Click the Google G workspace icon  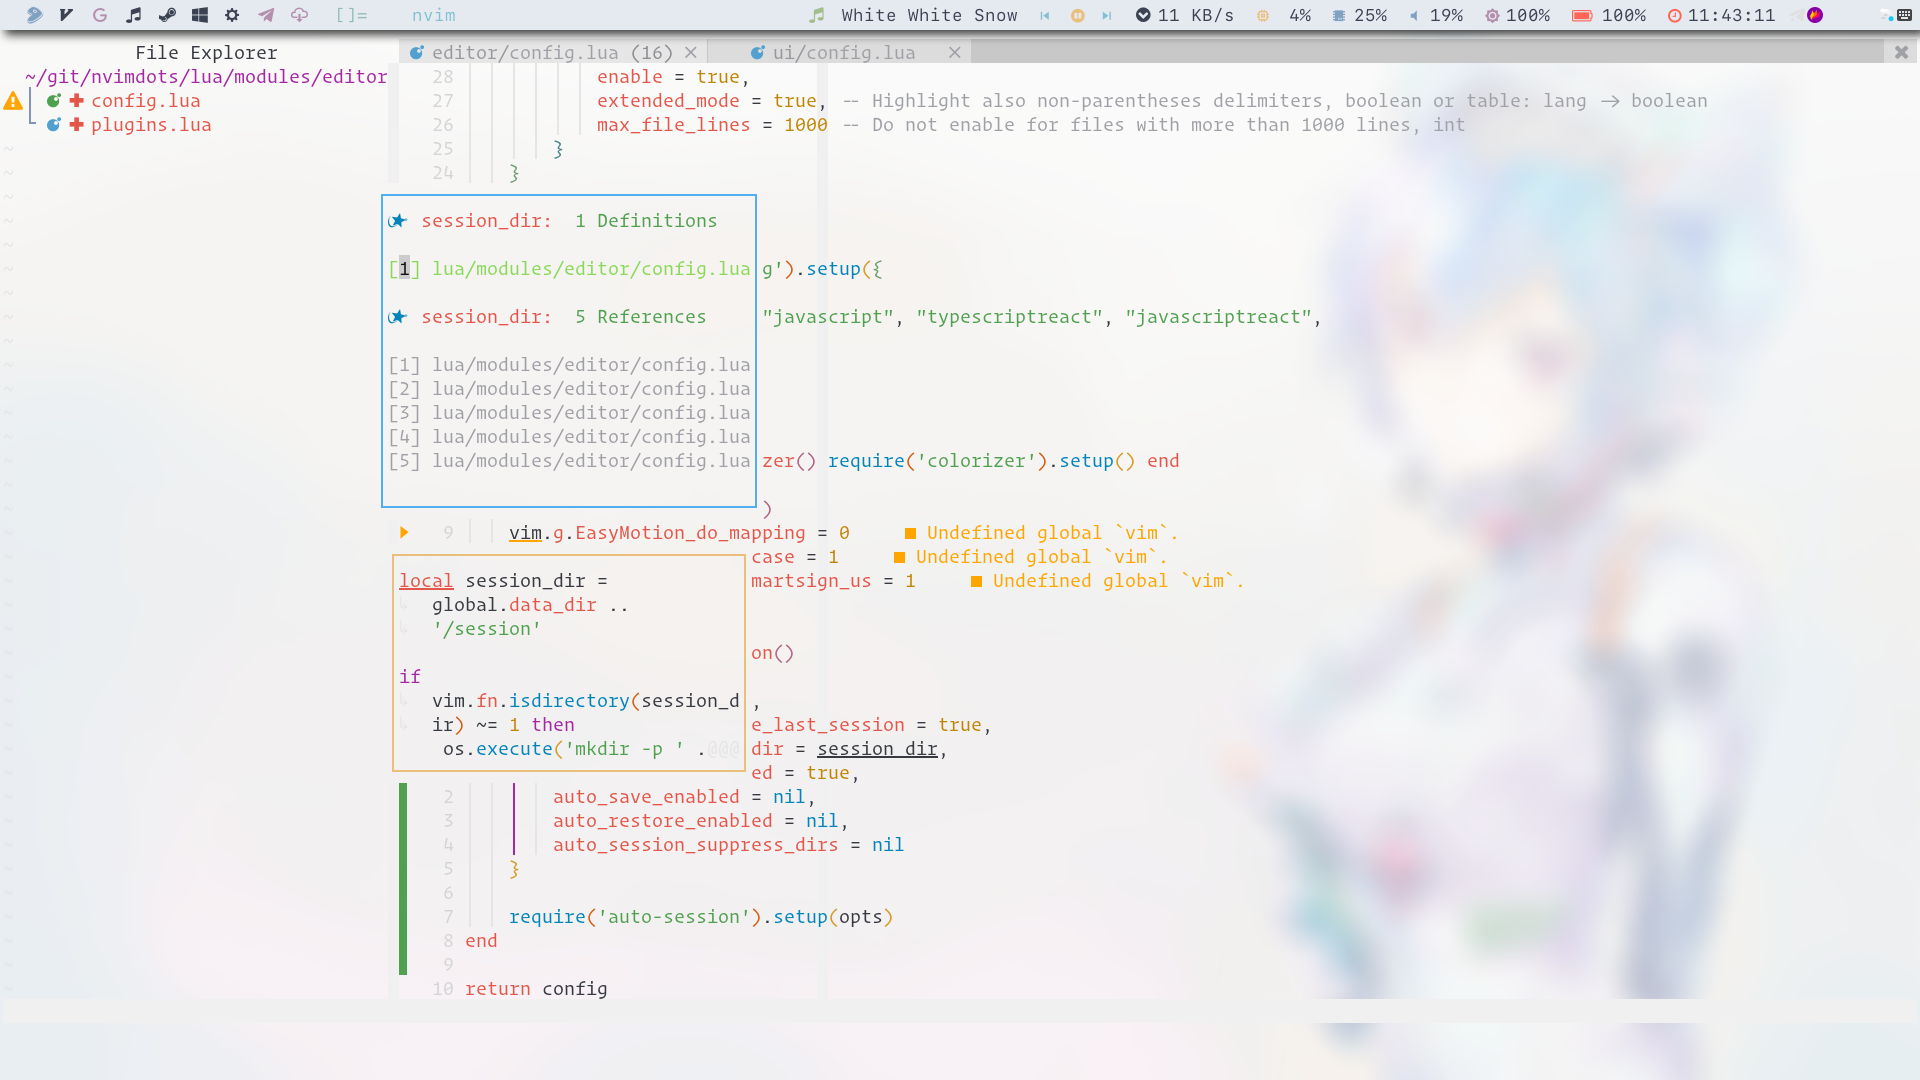[x=100, y=15]
